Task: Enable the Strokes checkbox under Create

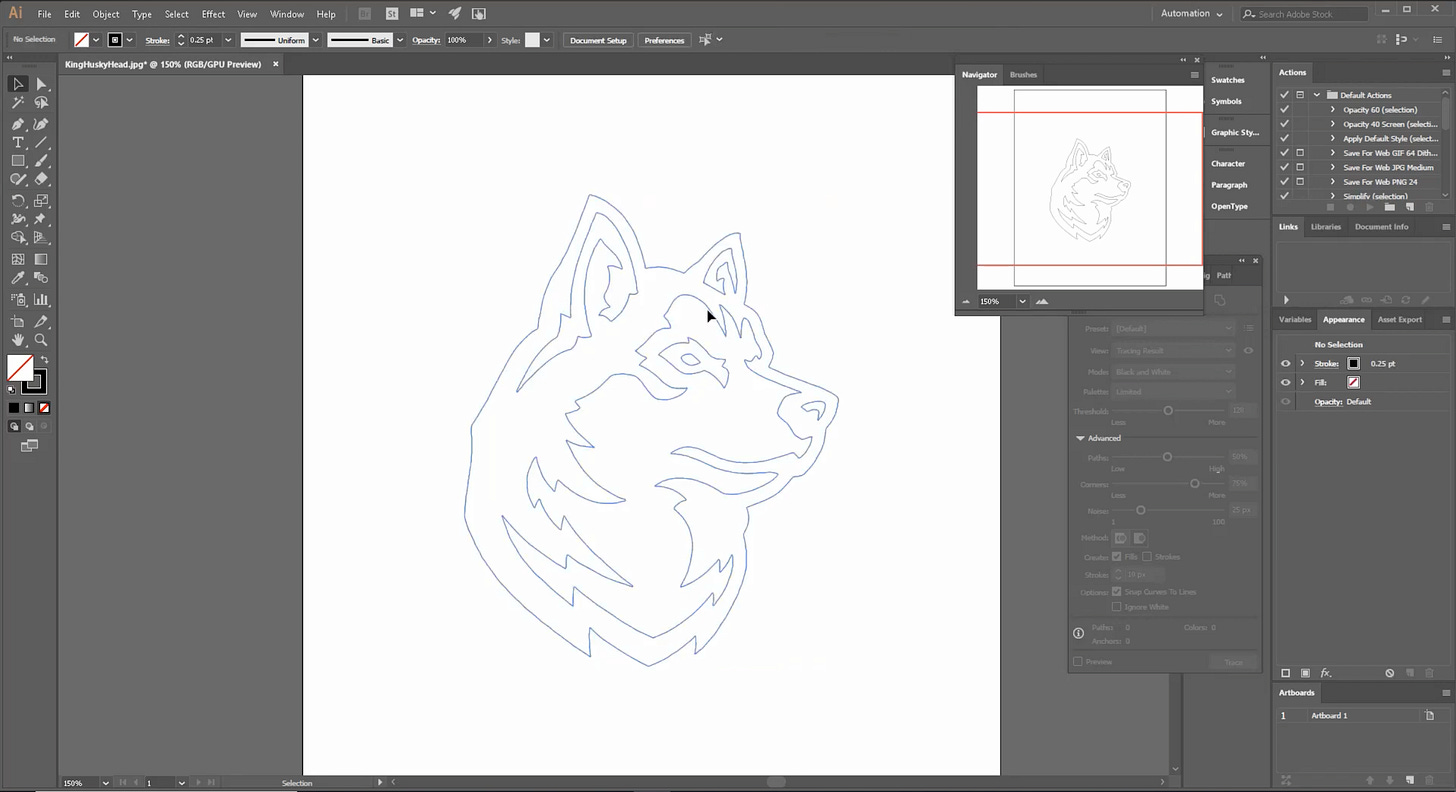Action: pos(1147,557)
